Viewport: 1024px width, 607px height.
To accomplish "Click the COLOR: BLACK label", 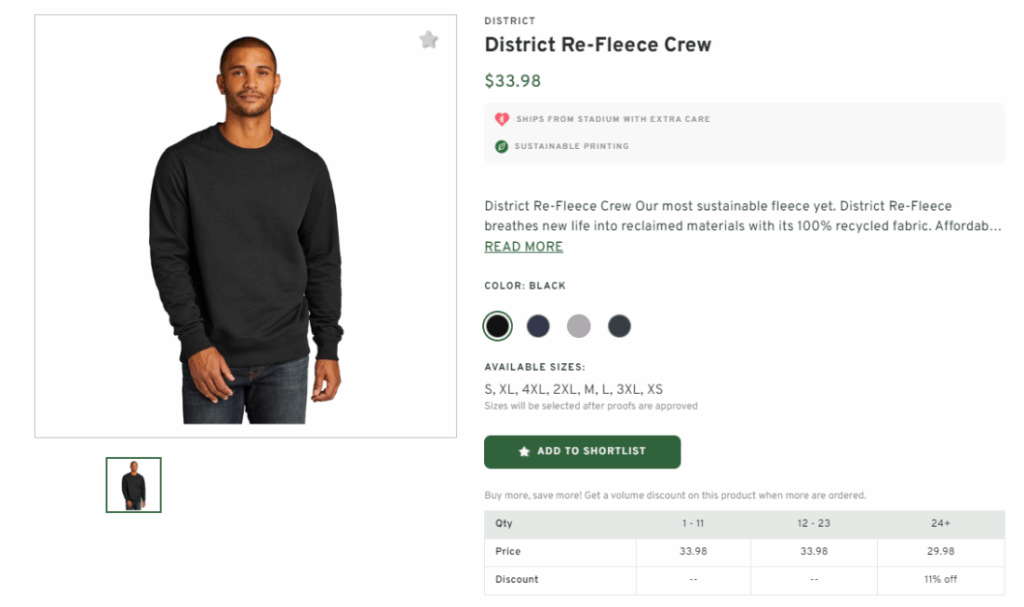I will [x=523, y=285].
